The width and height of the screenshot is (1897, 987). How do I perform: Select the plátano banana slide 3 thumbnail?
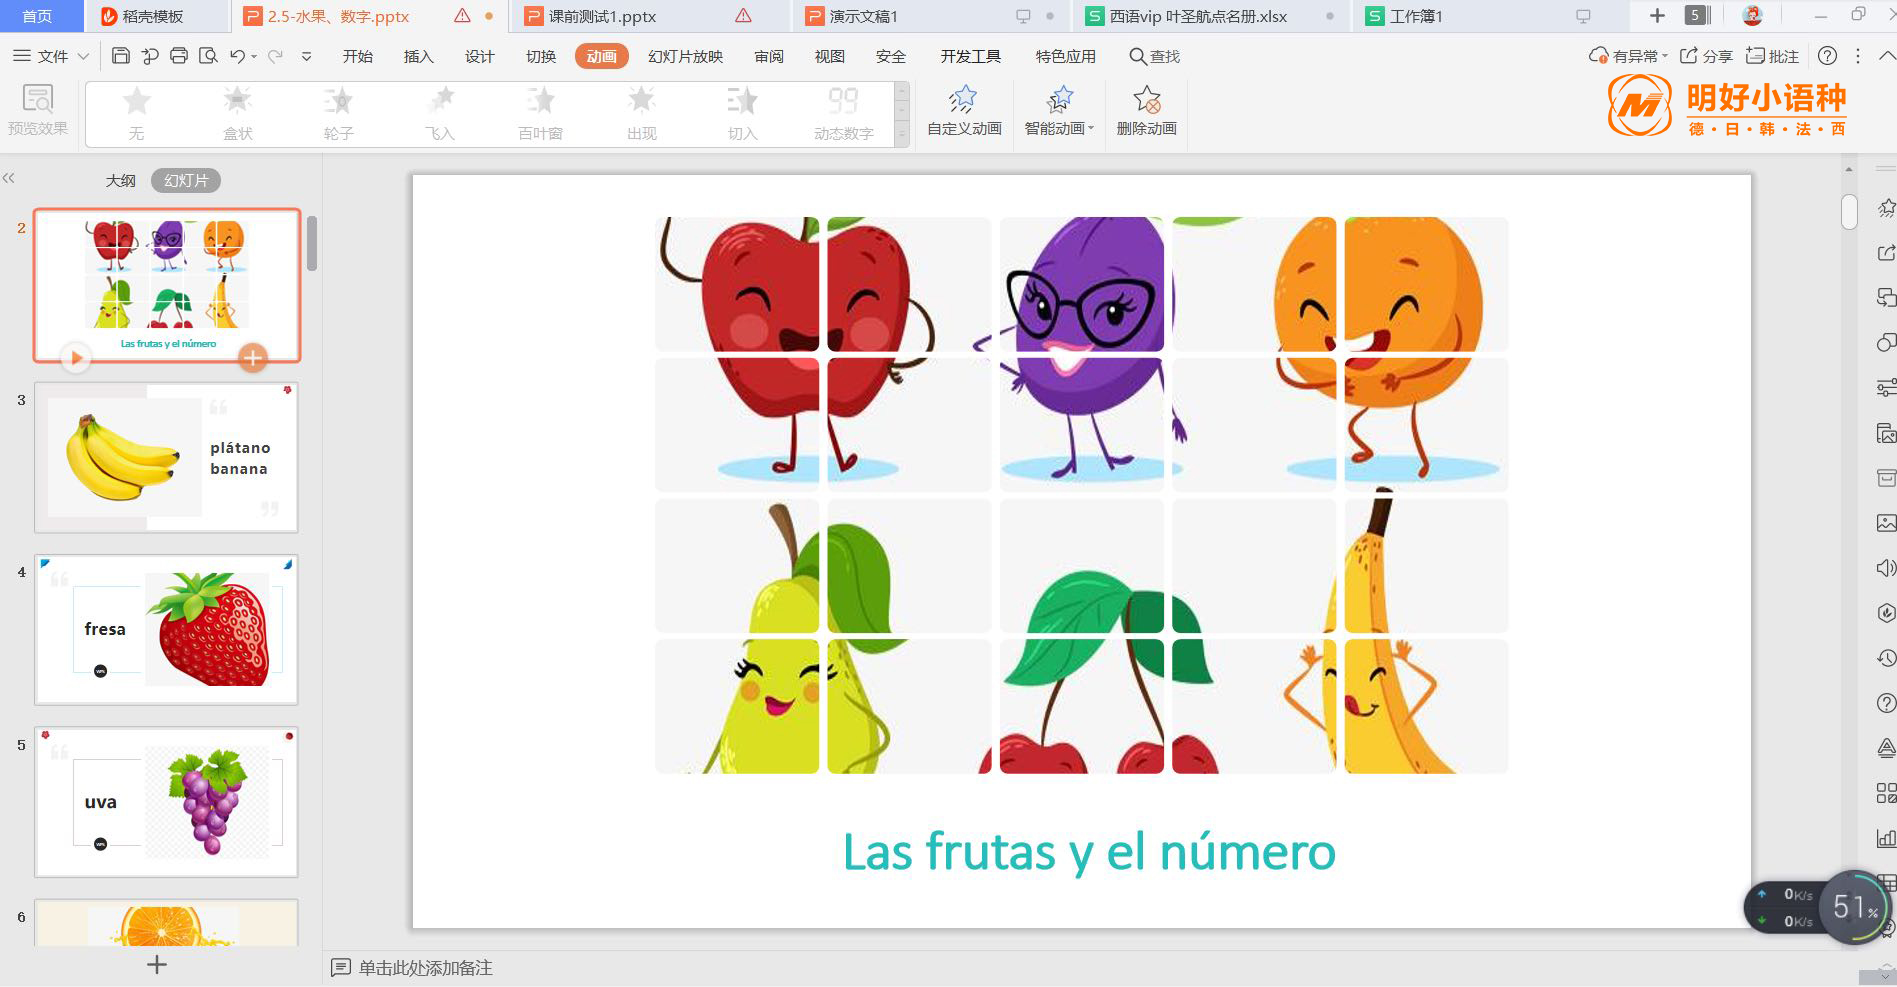(x=166, y=457)
